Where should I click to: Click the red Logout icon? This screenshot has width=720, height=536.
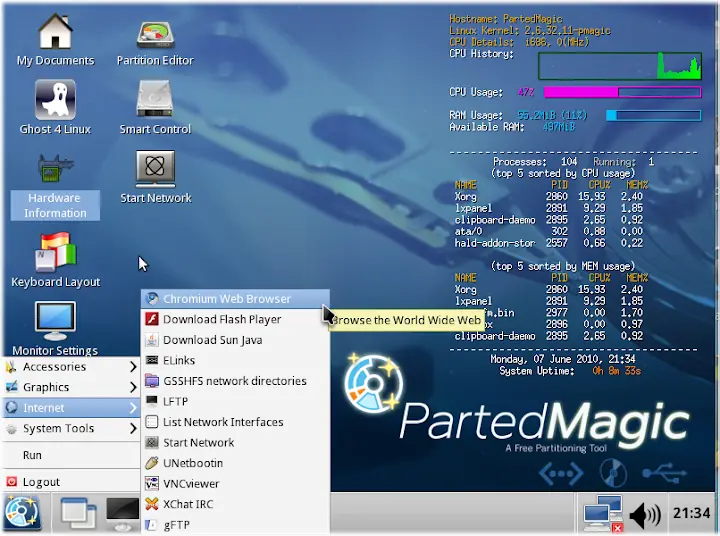pos(11,481)
